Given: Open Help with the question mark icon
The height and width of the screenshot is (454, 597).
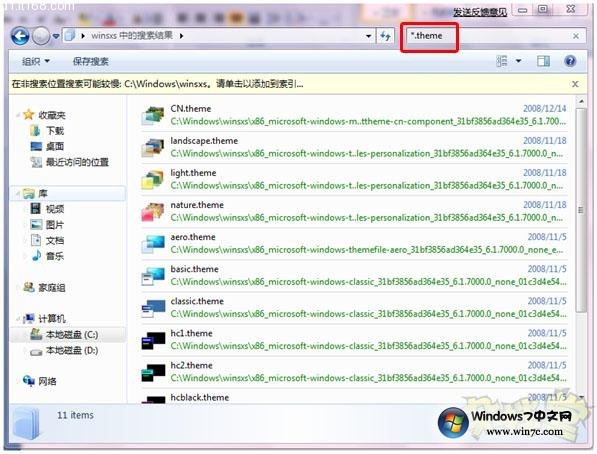Looking at the screenshot, I should click(x=570, y=61).
